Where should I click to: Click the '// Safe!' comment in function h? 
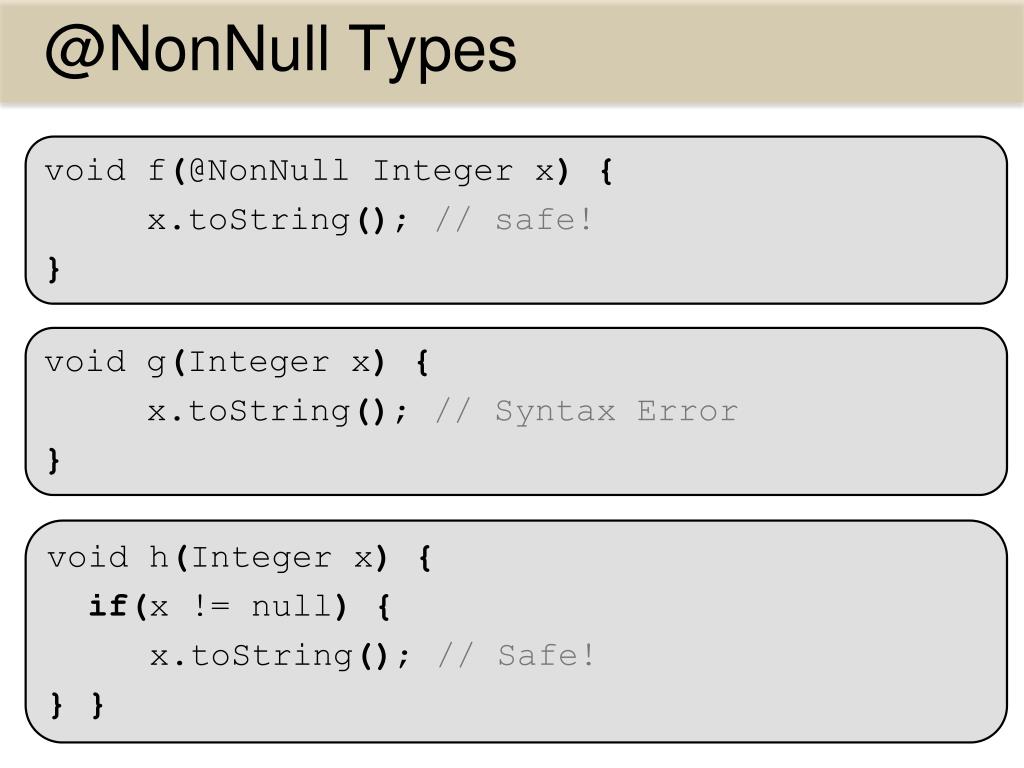[x=517, y=655]
